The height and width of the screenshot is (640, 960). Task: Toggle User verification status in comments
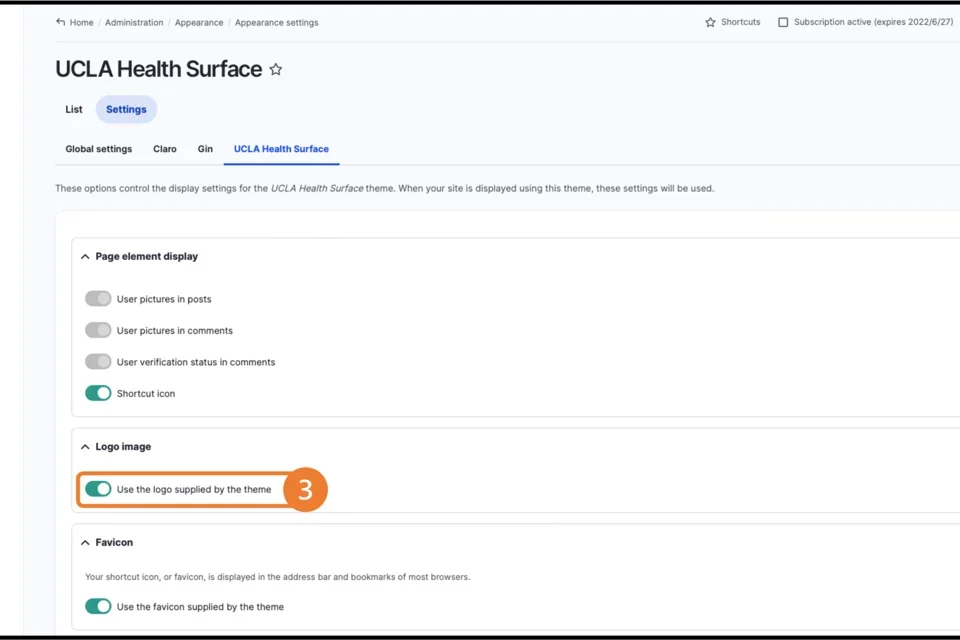tap(98, 362)
